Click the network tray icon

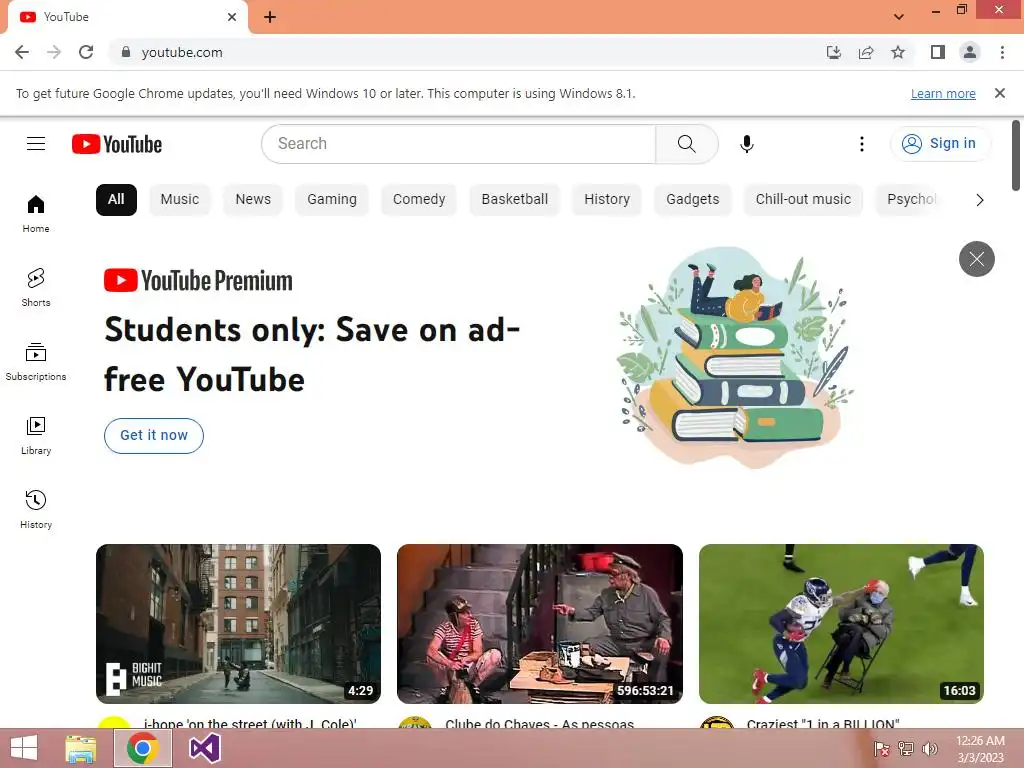pyautogui.click(x=906, y=748)
